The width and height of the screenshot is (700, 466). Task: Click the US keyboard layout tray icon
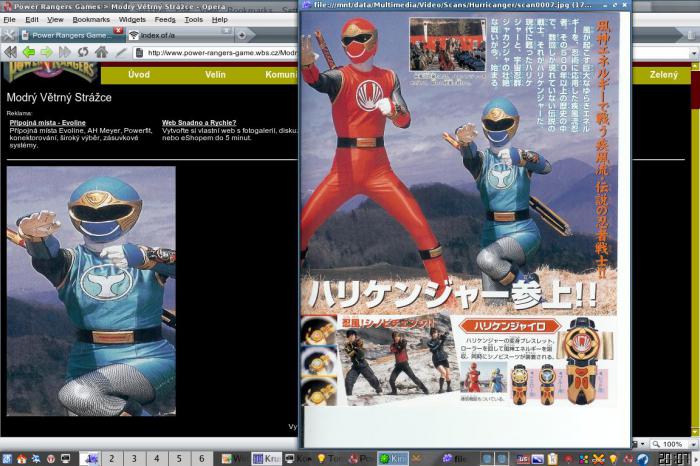coord(523,458)
